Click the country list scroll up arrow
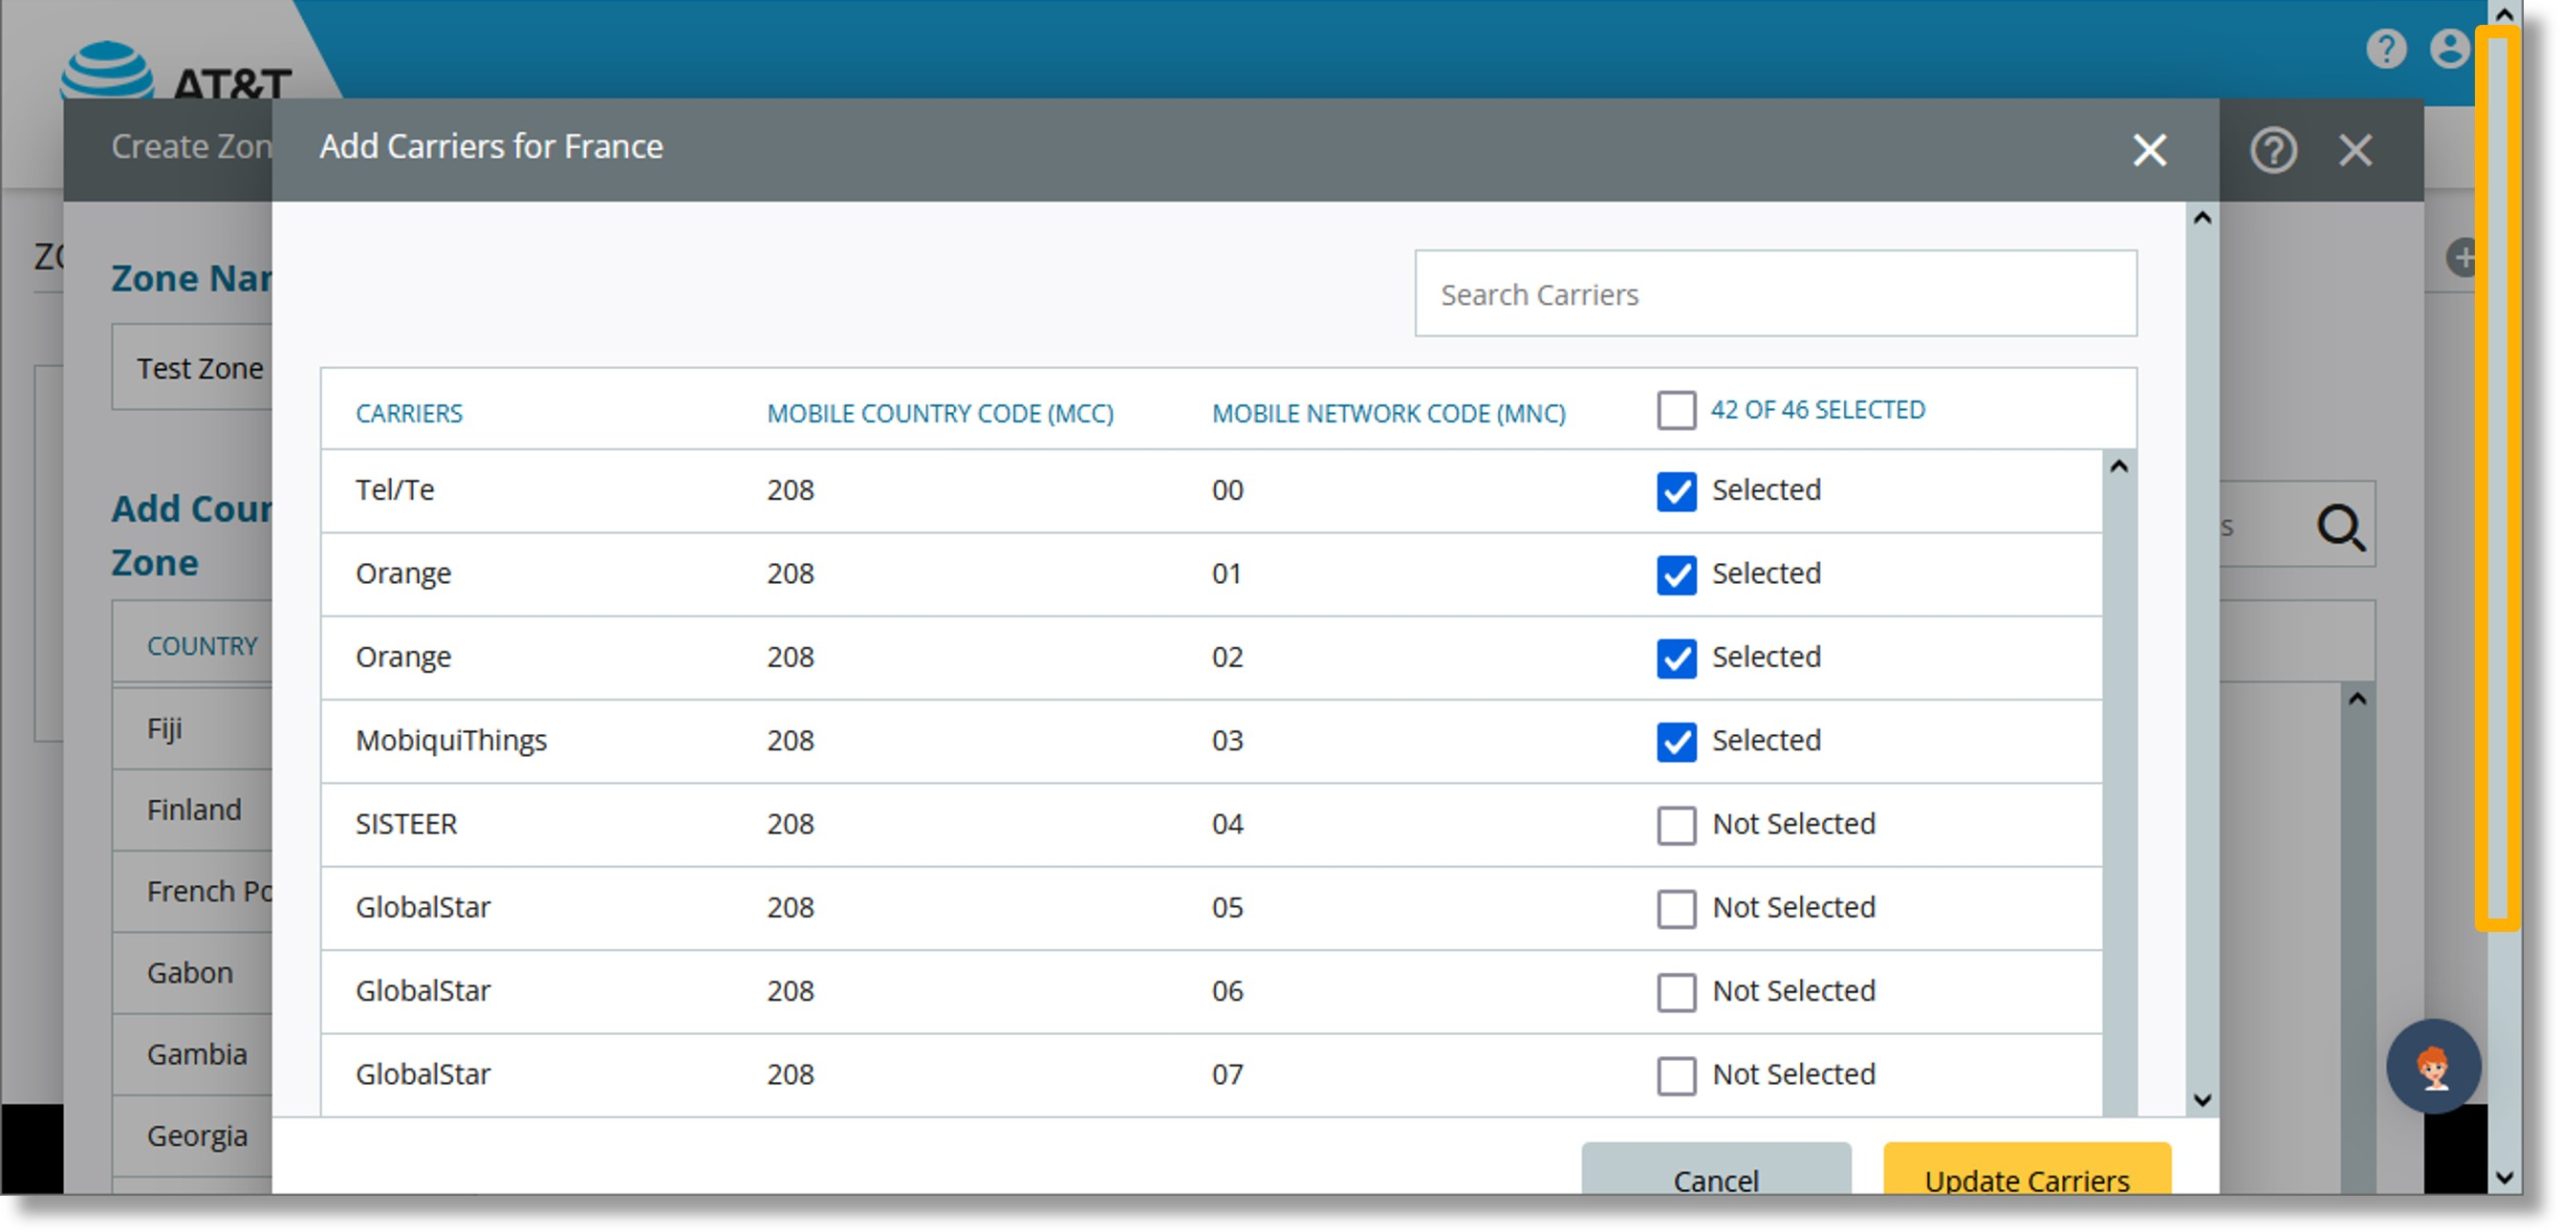Image resolution: width=2560 pixels, height=1232 pixels. coord(2357,699)
